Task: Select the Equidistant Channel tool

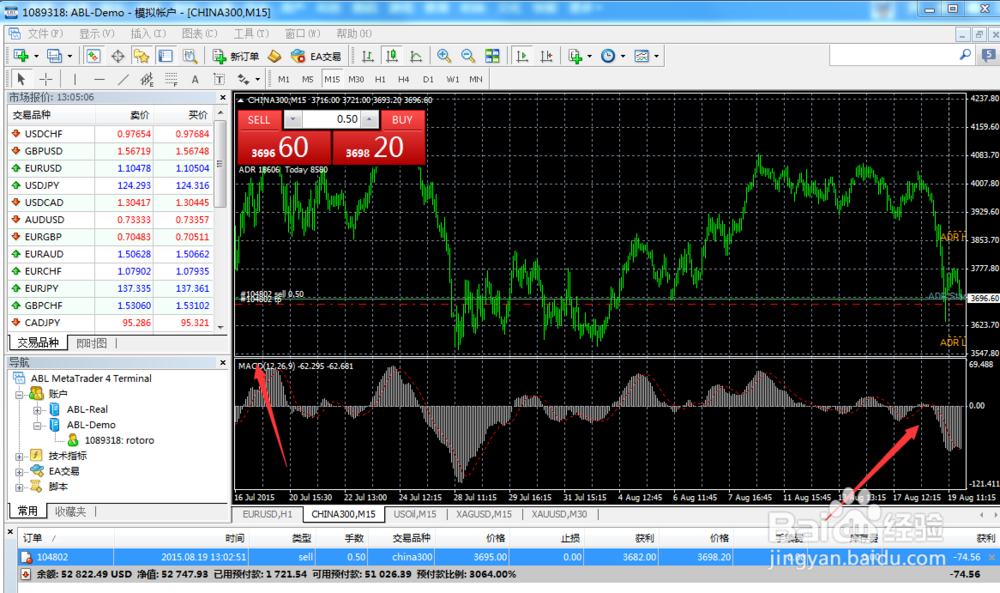Action: coord(147,79)
